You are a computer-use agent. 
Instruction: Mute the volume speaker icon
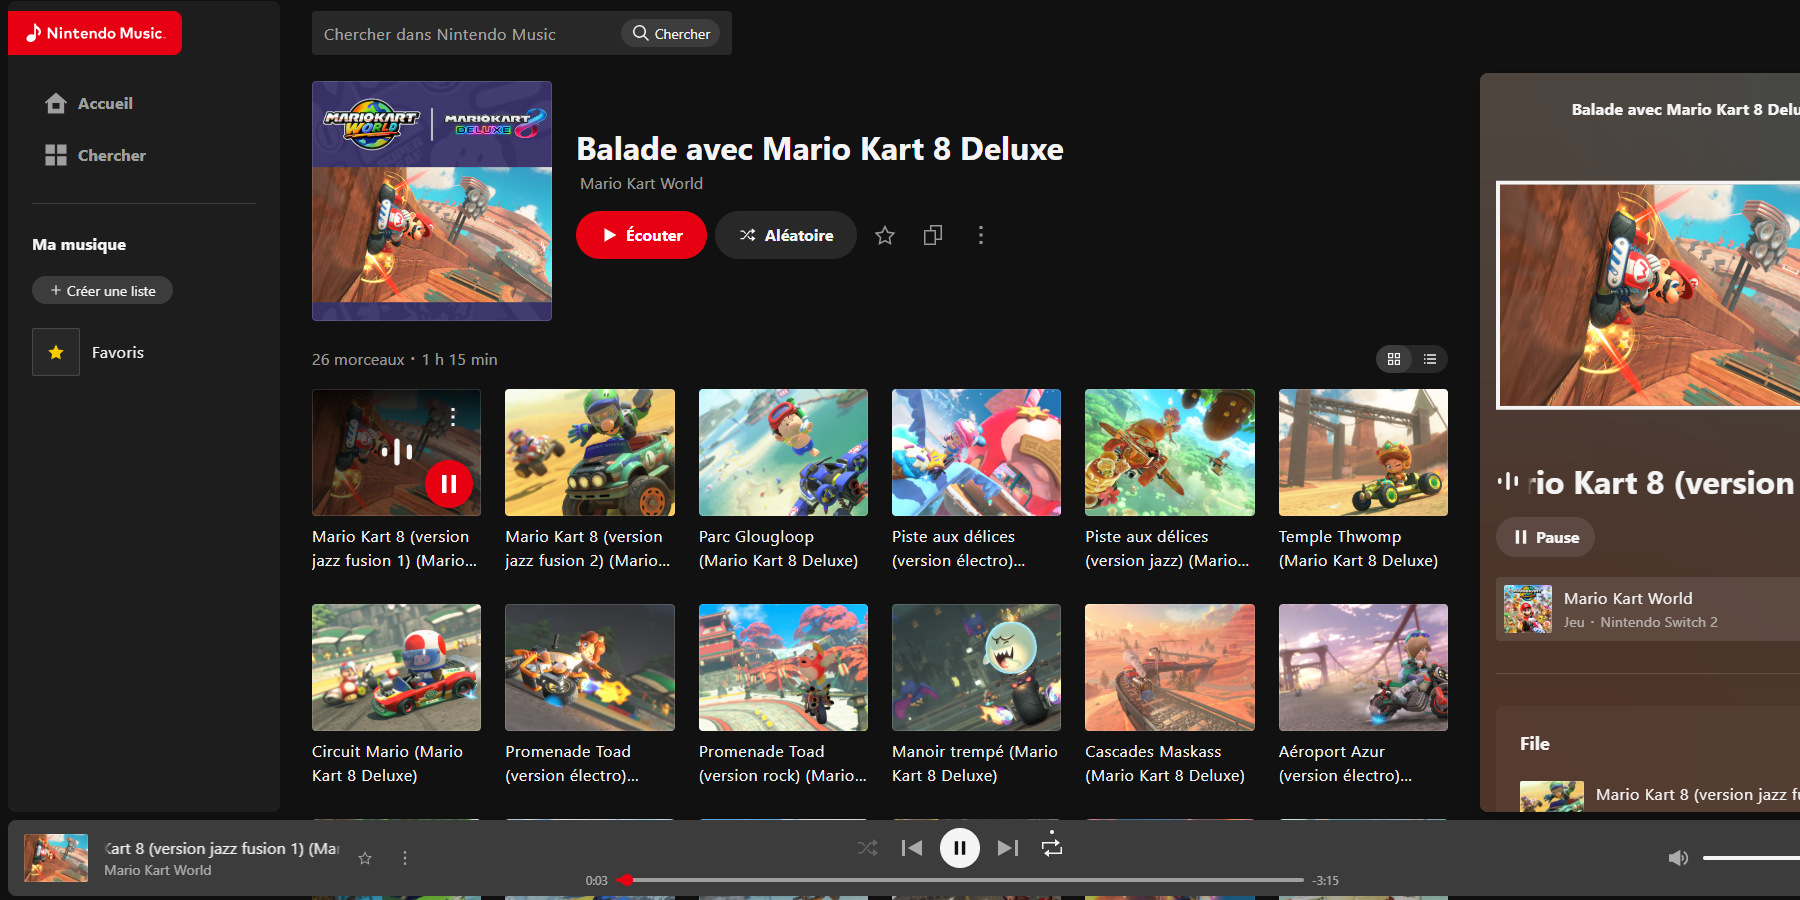click(x=1678, y=858)
